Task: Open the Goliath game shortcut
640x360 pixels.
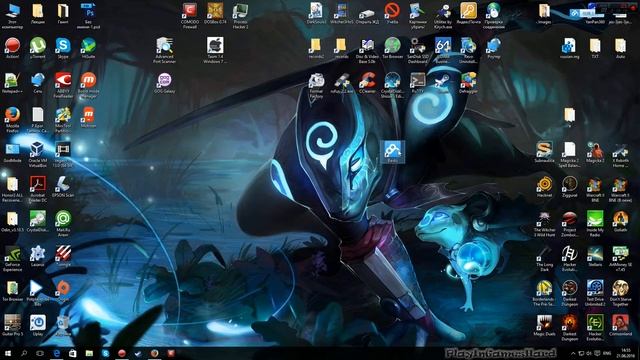Action: click(x=620, y=221)
